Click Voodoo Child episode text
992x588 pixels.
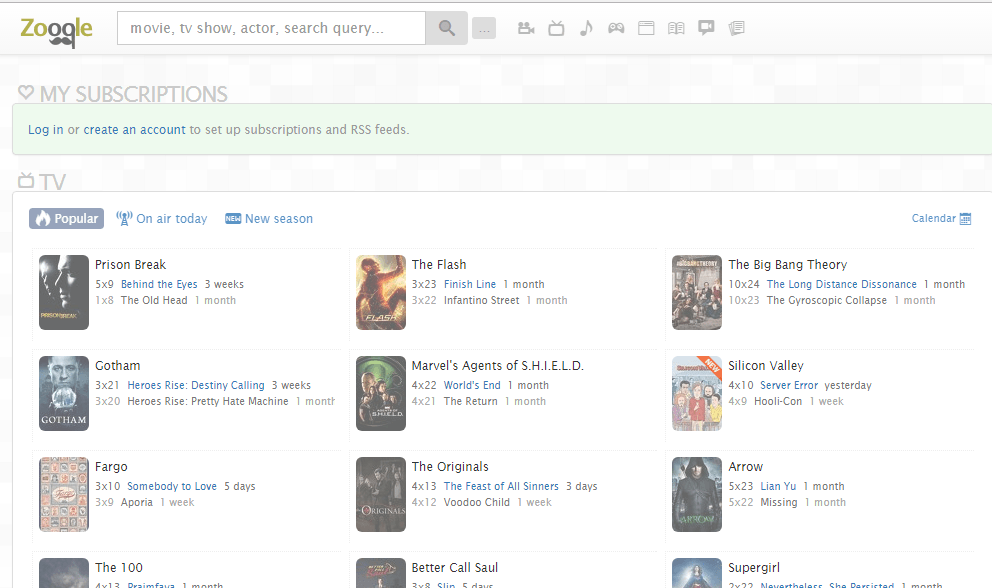476,502
